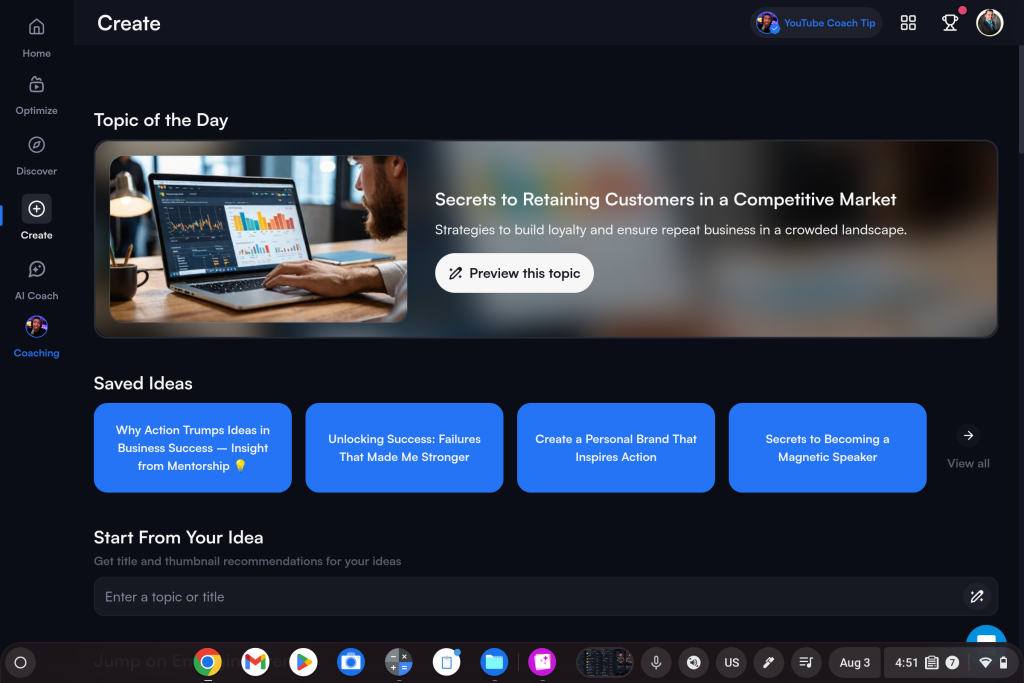This screenshot has height=683, width=1024.
Task: Open the trophy achievements icon
Action: pyautogui.click(x=950, y=23)
